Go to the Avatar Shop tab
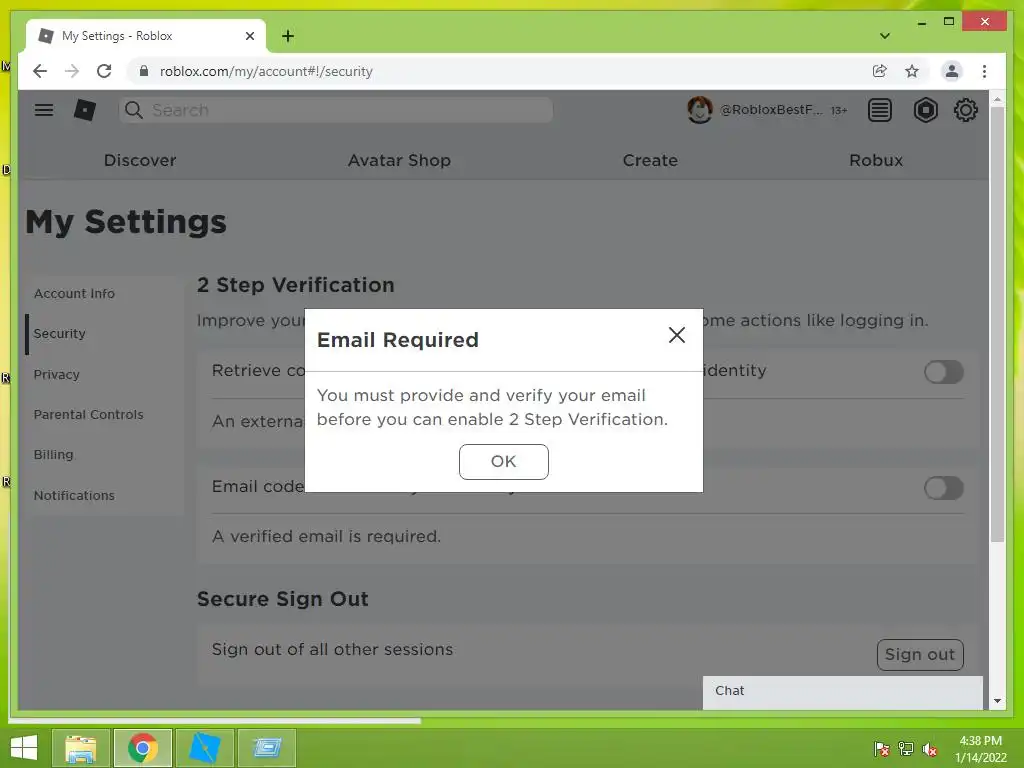 [399, 160]
